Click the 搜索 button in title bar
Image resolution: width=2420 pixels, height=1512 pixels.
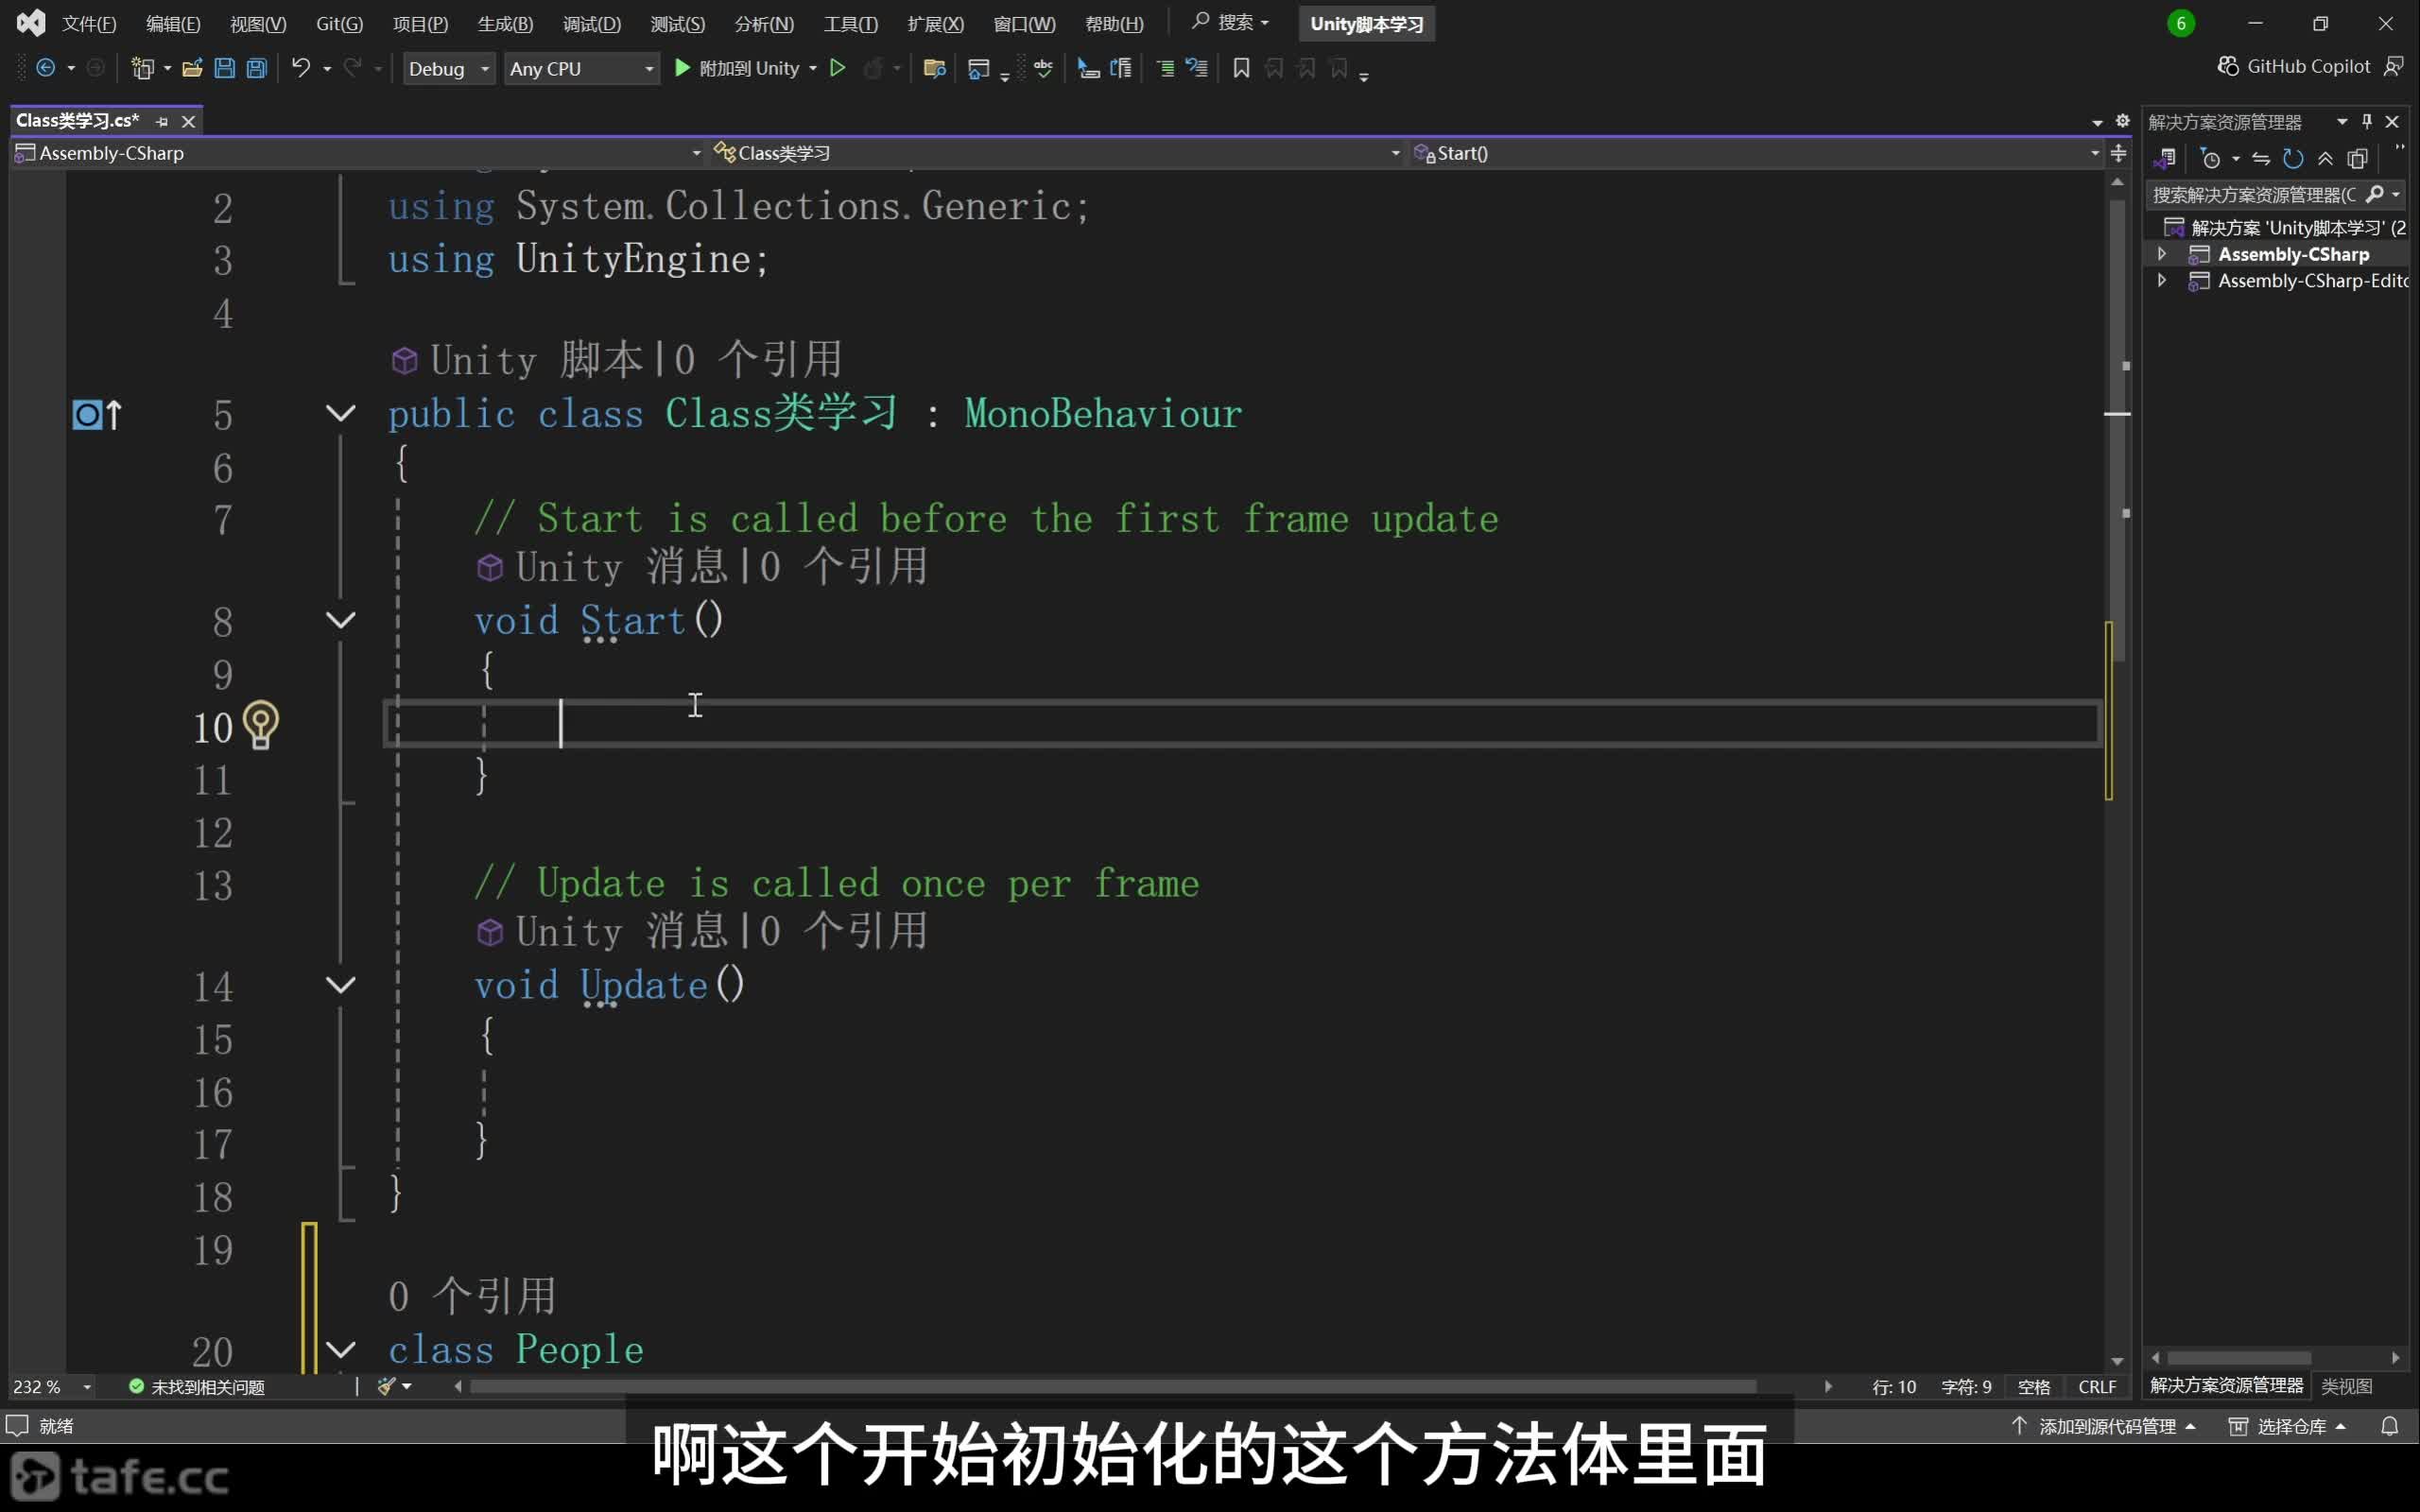pyautogui.click(x=1230, y=22)
